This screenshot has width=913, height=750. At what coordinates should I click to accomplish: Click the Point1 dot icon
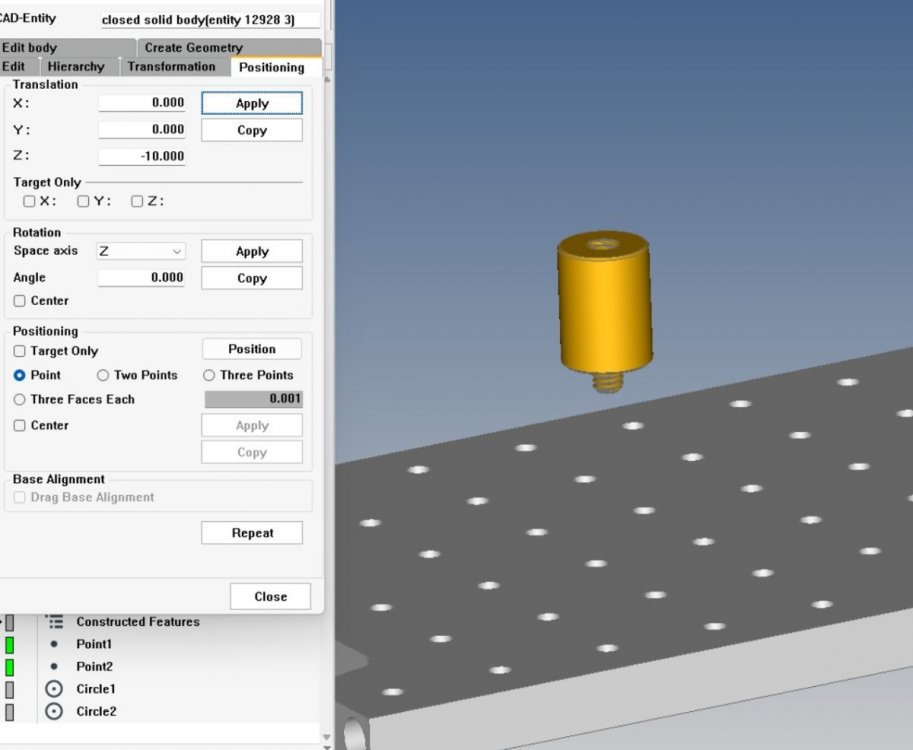click(x=54, y=645)
